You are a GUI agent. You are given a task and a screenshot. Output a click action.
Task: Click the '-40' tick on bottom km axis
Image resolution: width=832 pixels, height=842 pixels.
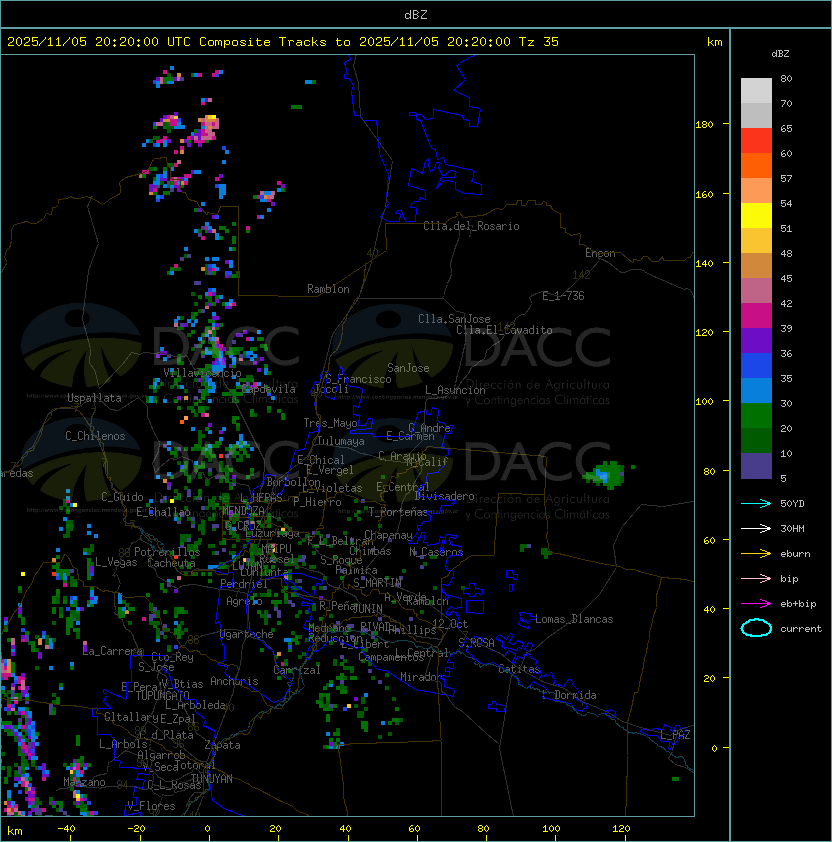tap(66, 829)
